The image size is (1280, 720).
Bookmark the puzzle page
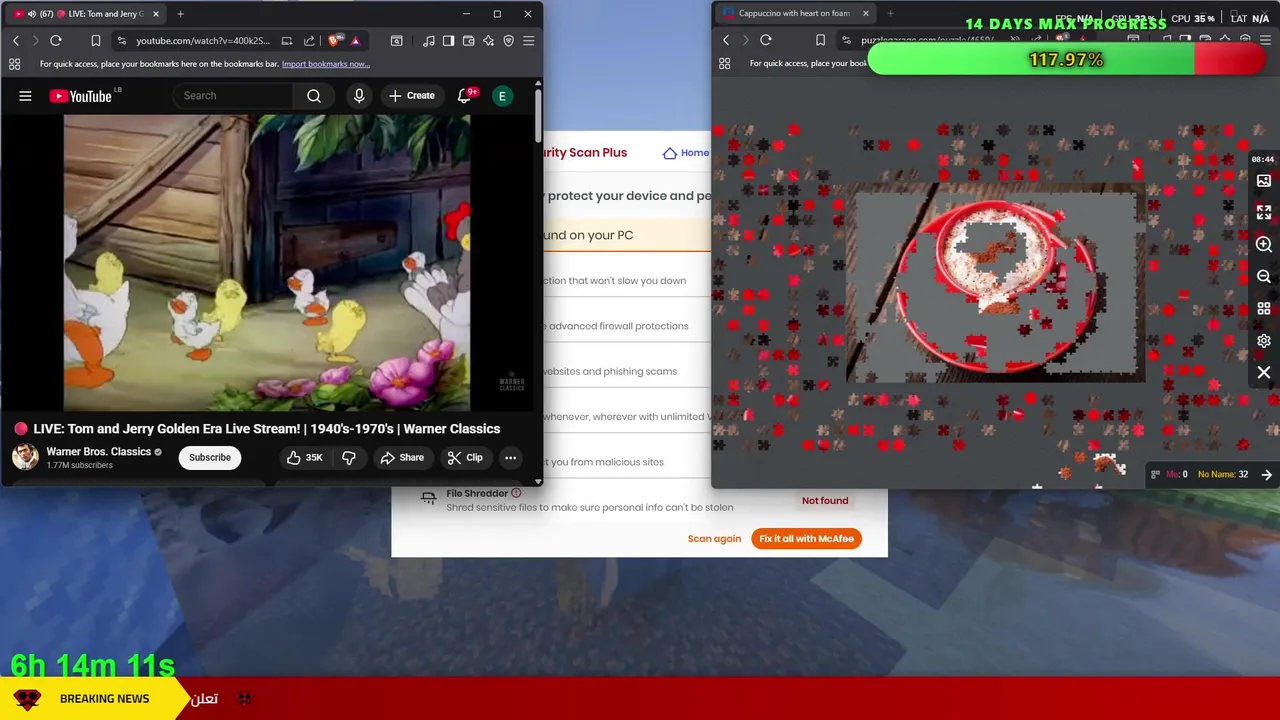tap(820, 40)
